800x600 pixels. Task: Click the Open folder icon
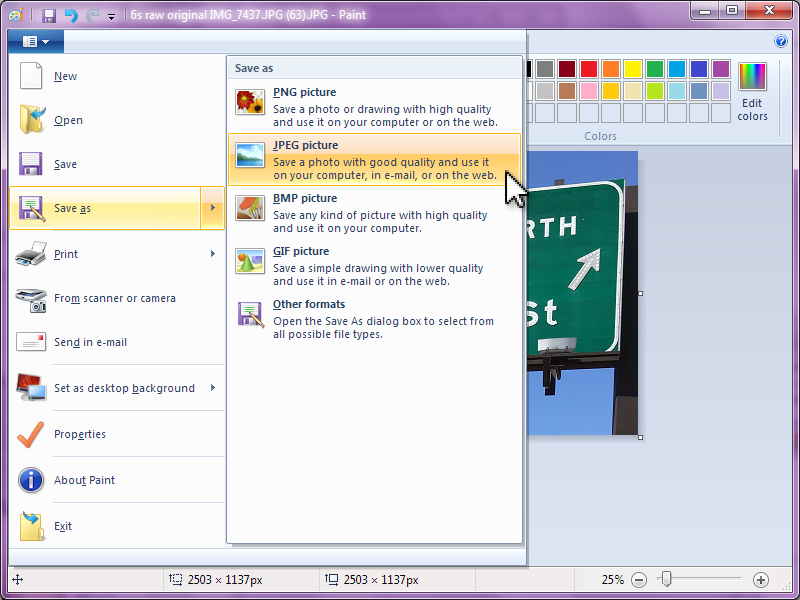(x=32, y=119)
